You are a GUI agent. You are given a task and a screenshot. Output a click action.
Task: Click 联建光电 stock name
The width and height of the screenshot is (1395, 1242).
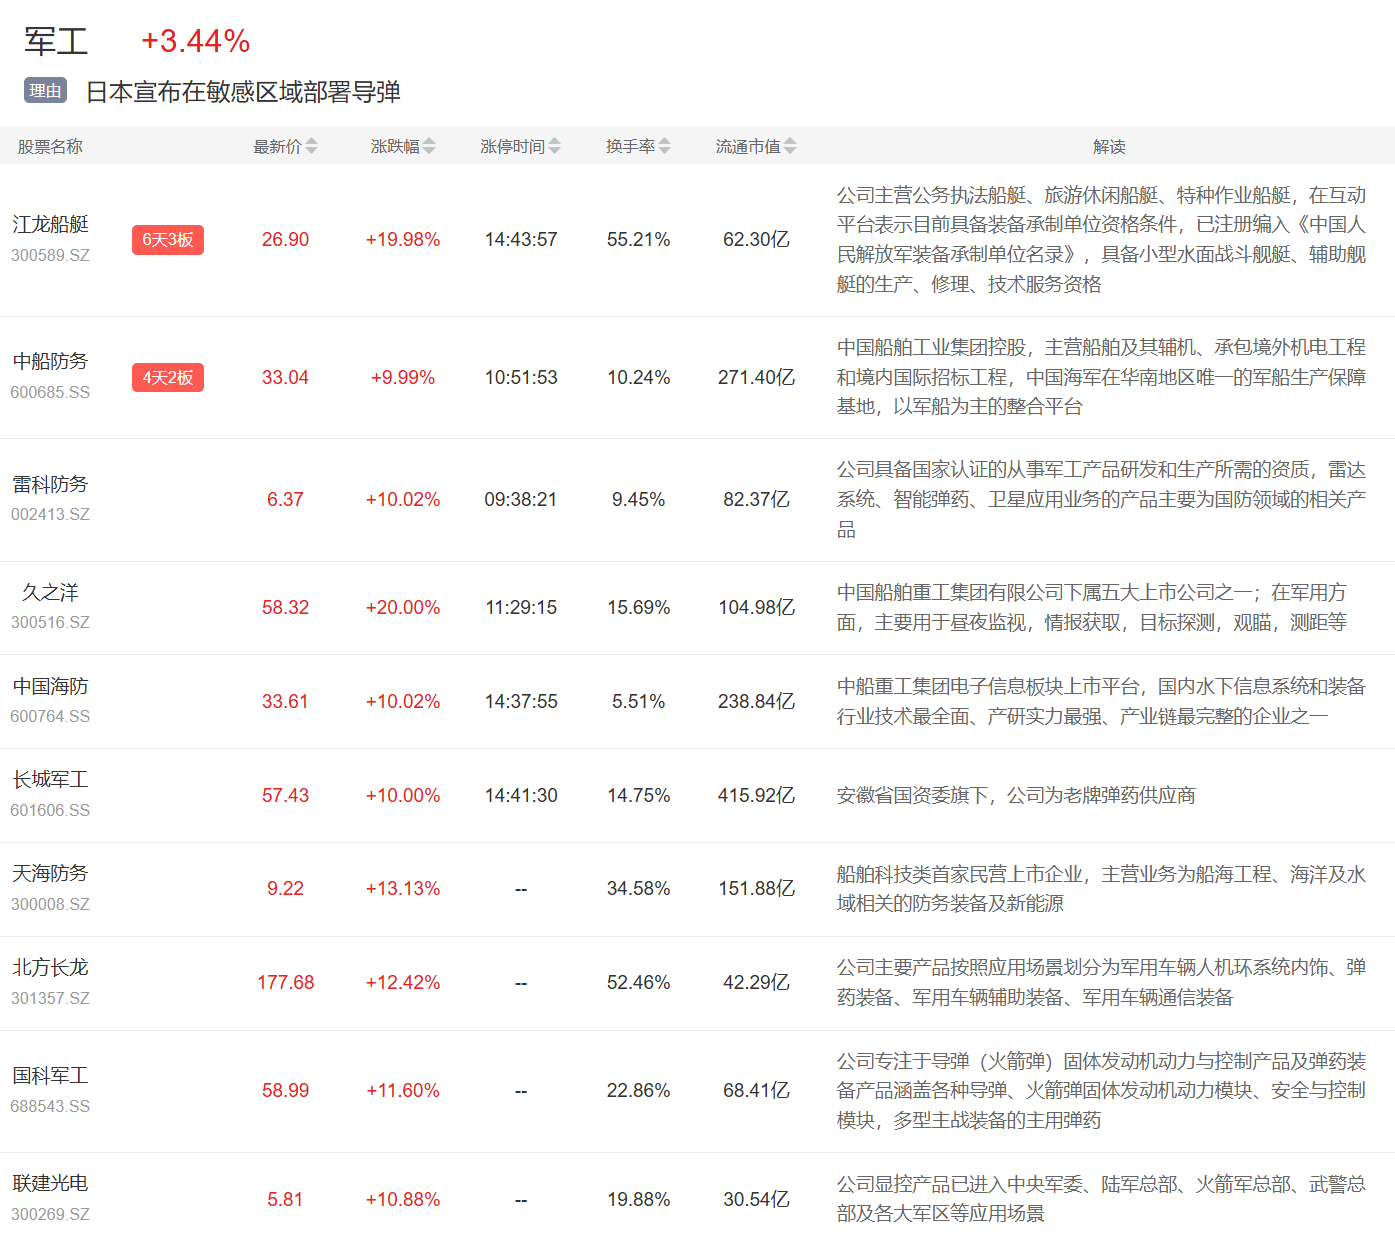50,1184
